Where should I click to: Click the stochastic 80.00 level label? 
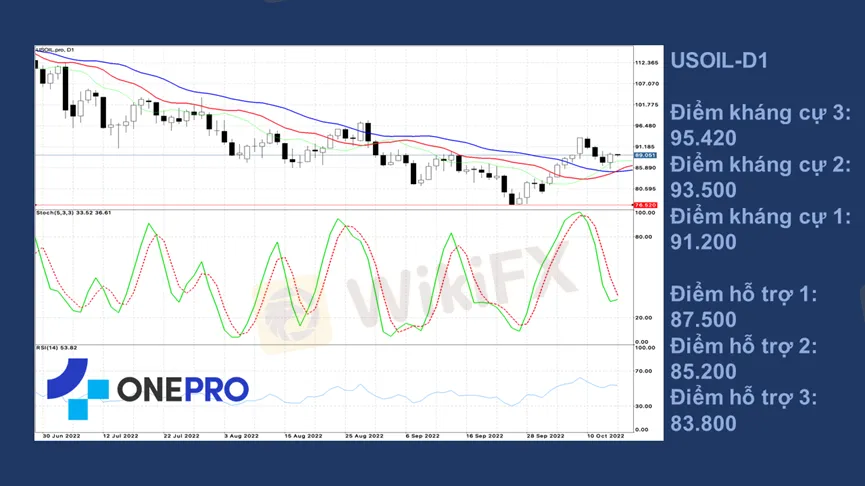click(x=643, y=237)
